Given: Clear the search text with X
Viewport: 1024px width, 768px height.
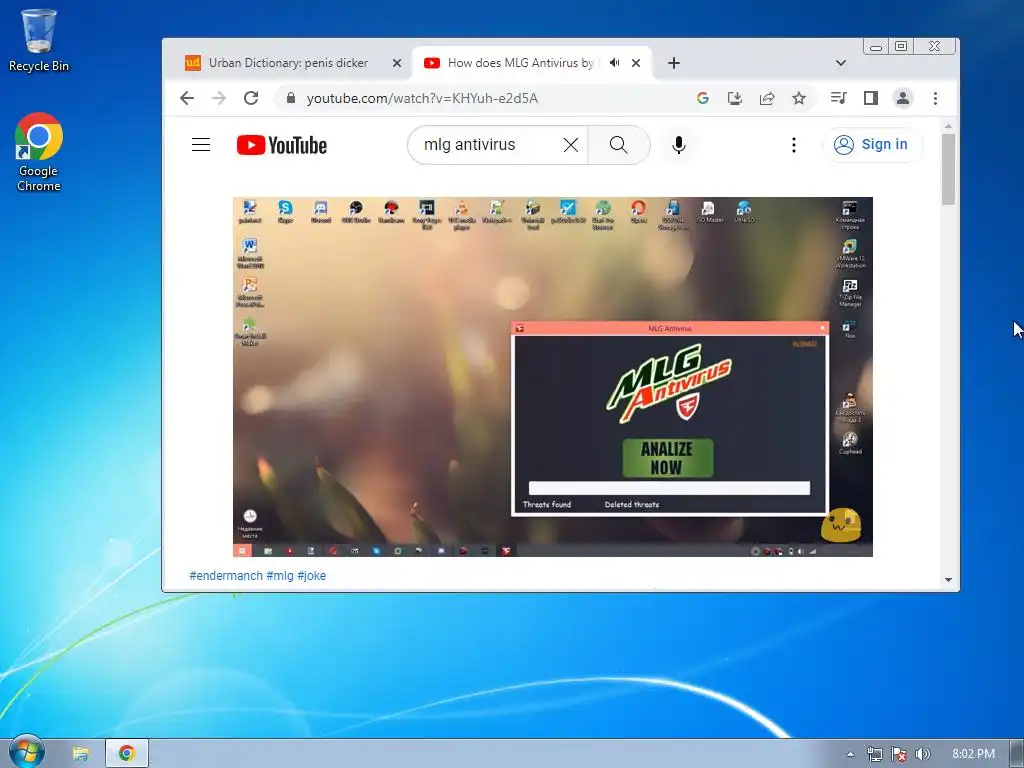Looking at the screenshot, I should pyautogui.click(x=570, y=145).
